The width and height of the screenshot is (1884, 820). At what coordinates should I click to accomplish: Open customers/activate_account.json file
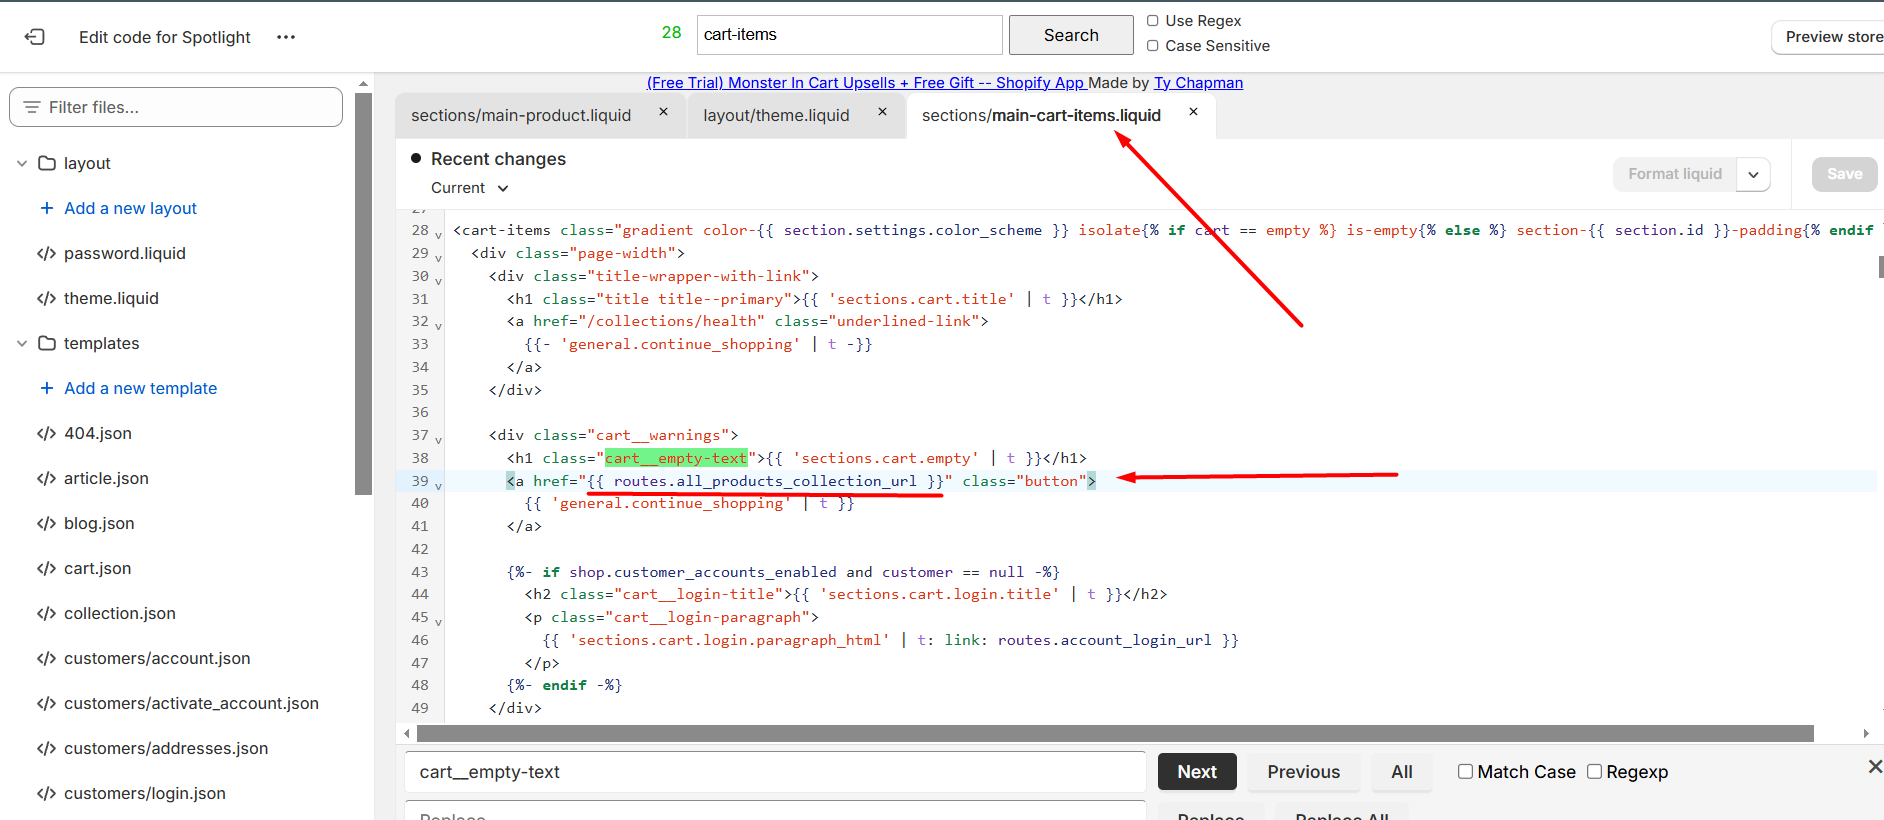click(191, 703)
